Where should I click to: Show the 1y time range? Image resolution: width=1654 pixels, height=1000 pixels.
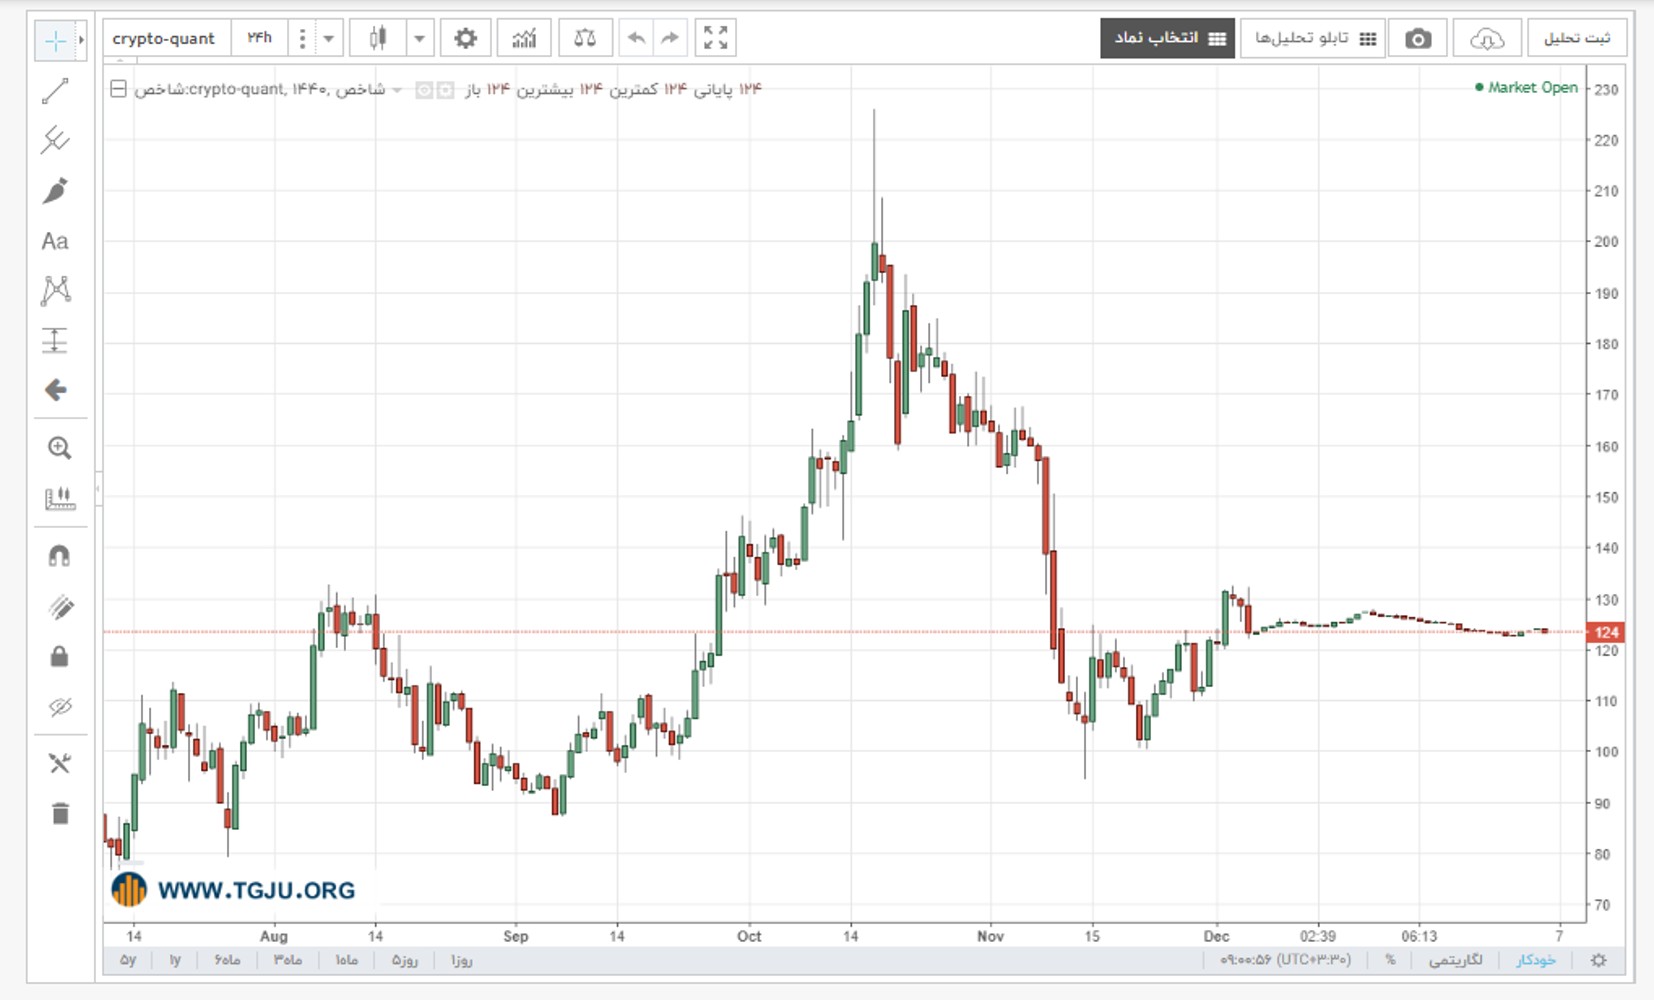(175, 960)
